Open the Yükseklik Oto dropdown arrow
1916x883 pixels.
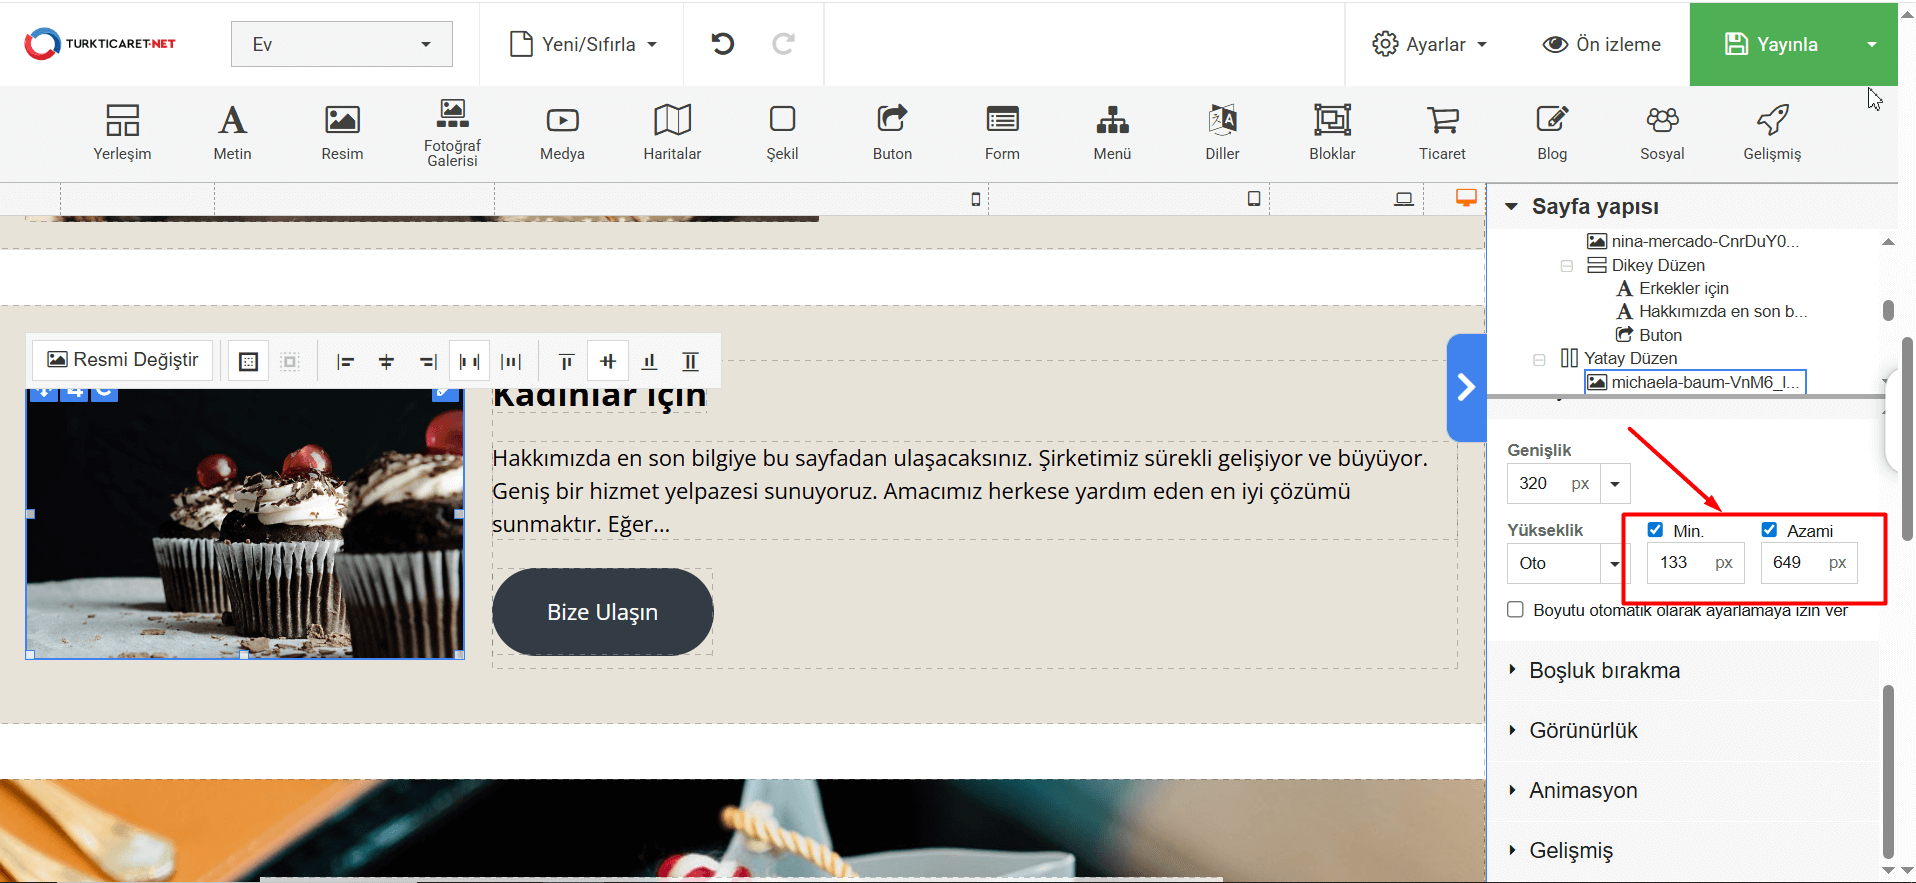[1615, 563]
